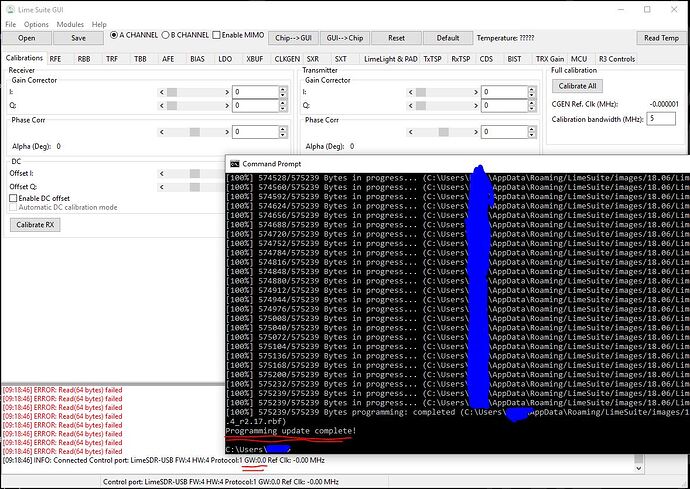
Task: Switch to the TRF tab
Action: click(112, 59)
